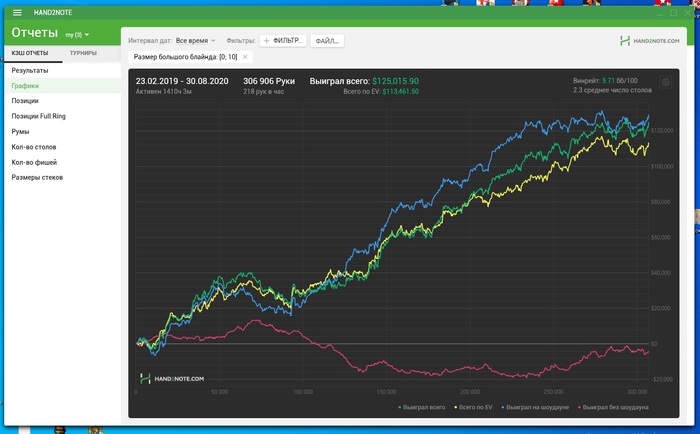Open the Результаты report

[62, 70]
